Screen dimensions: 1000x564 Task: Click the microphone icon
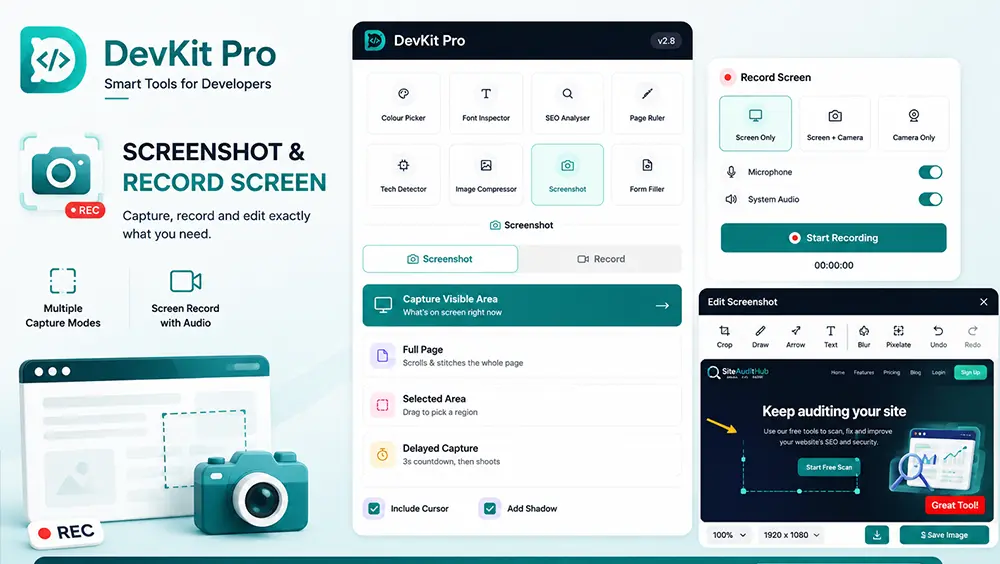coord(732,172)
